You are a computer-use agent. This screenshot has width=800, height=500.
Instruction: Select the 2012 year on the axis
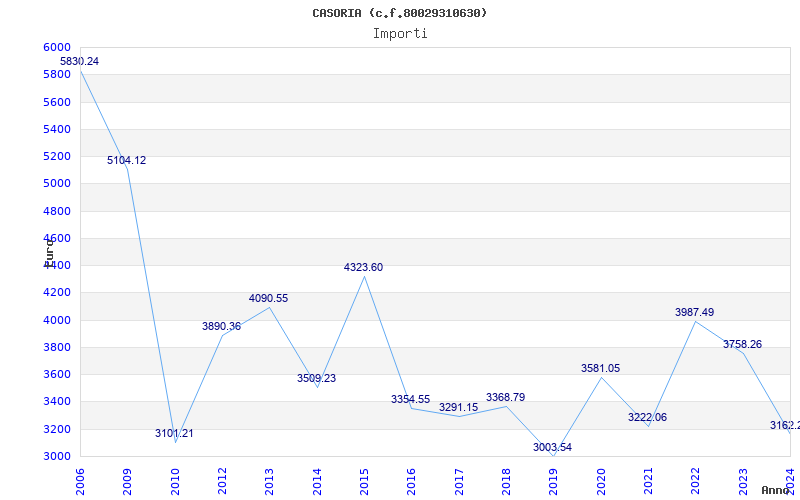pyautogui.click(x=222, y=482)
